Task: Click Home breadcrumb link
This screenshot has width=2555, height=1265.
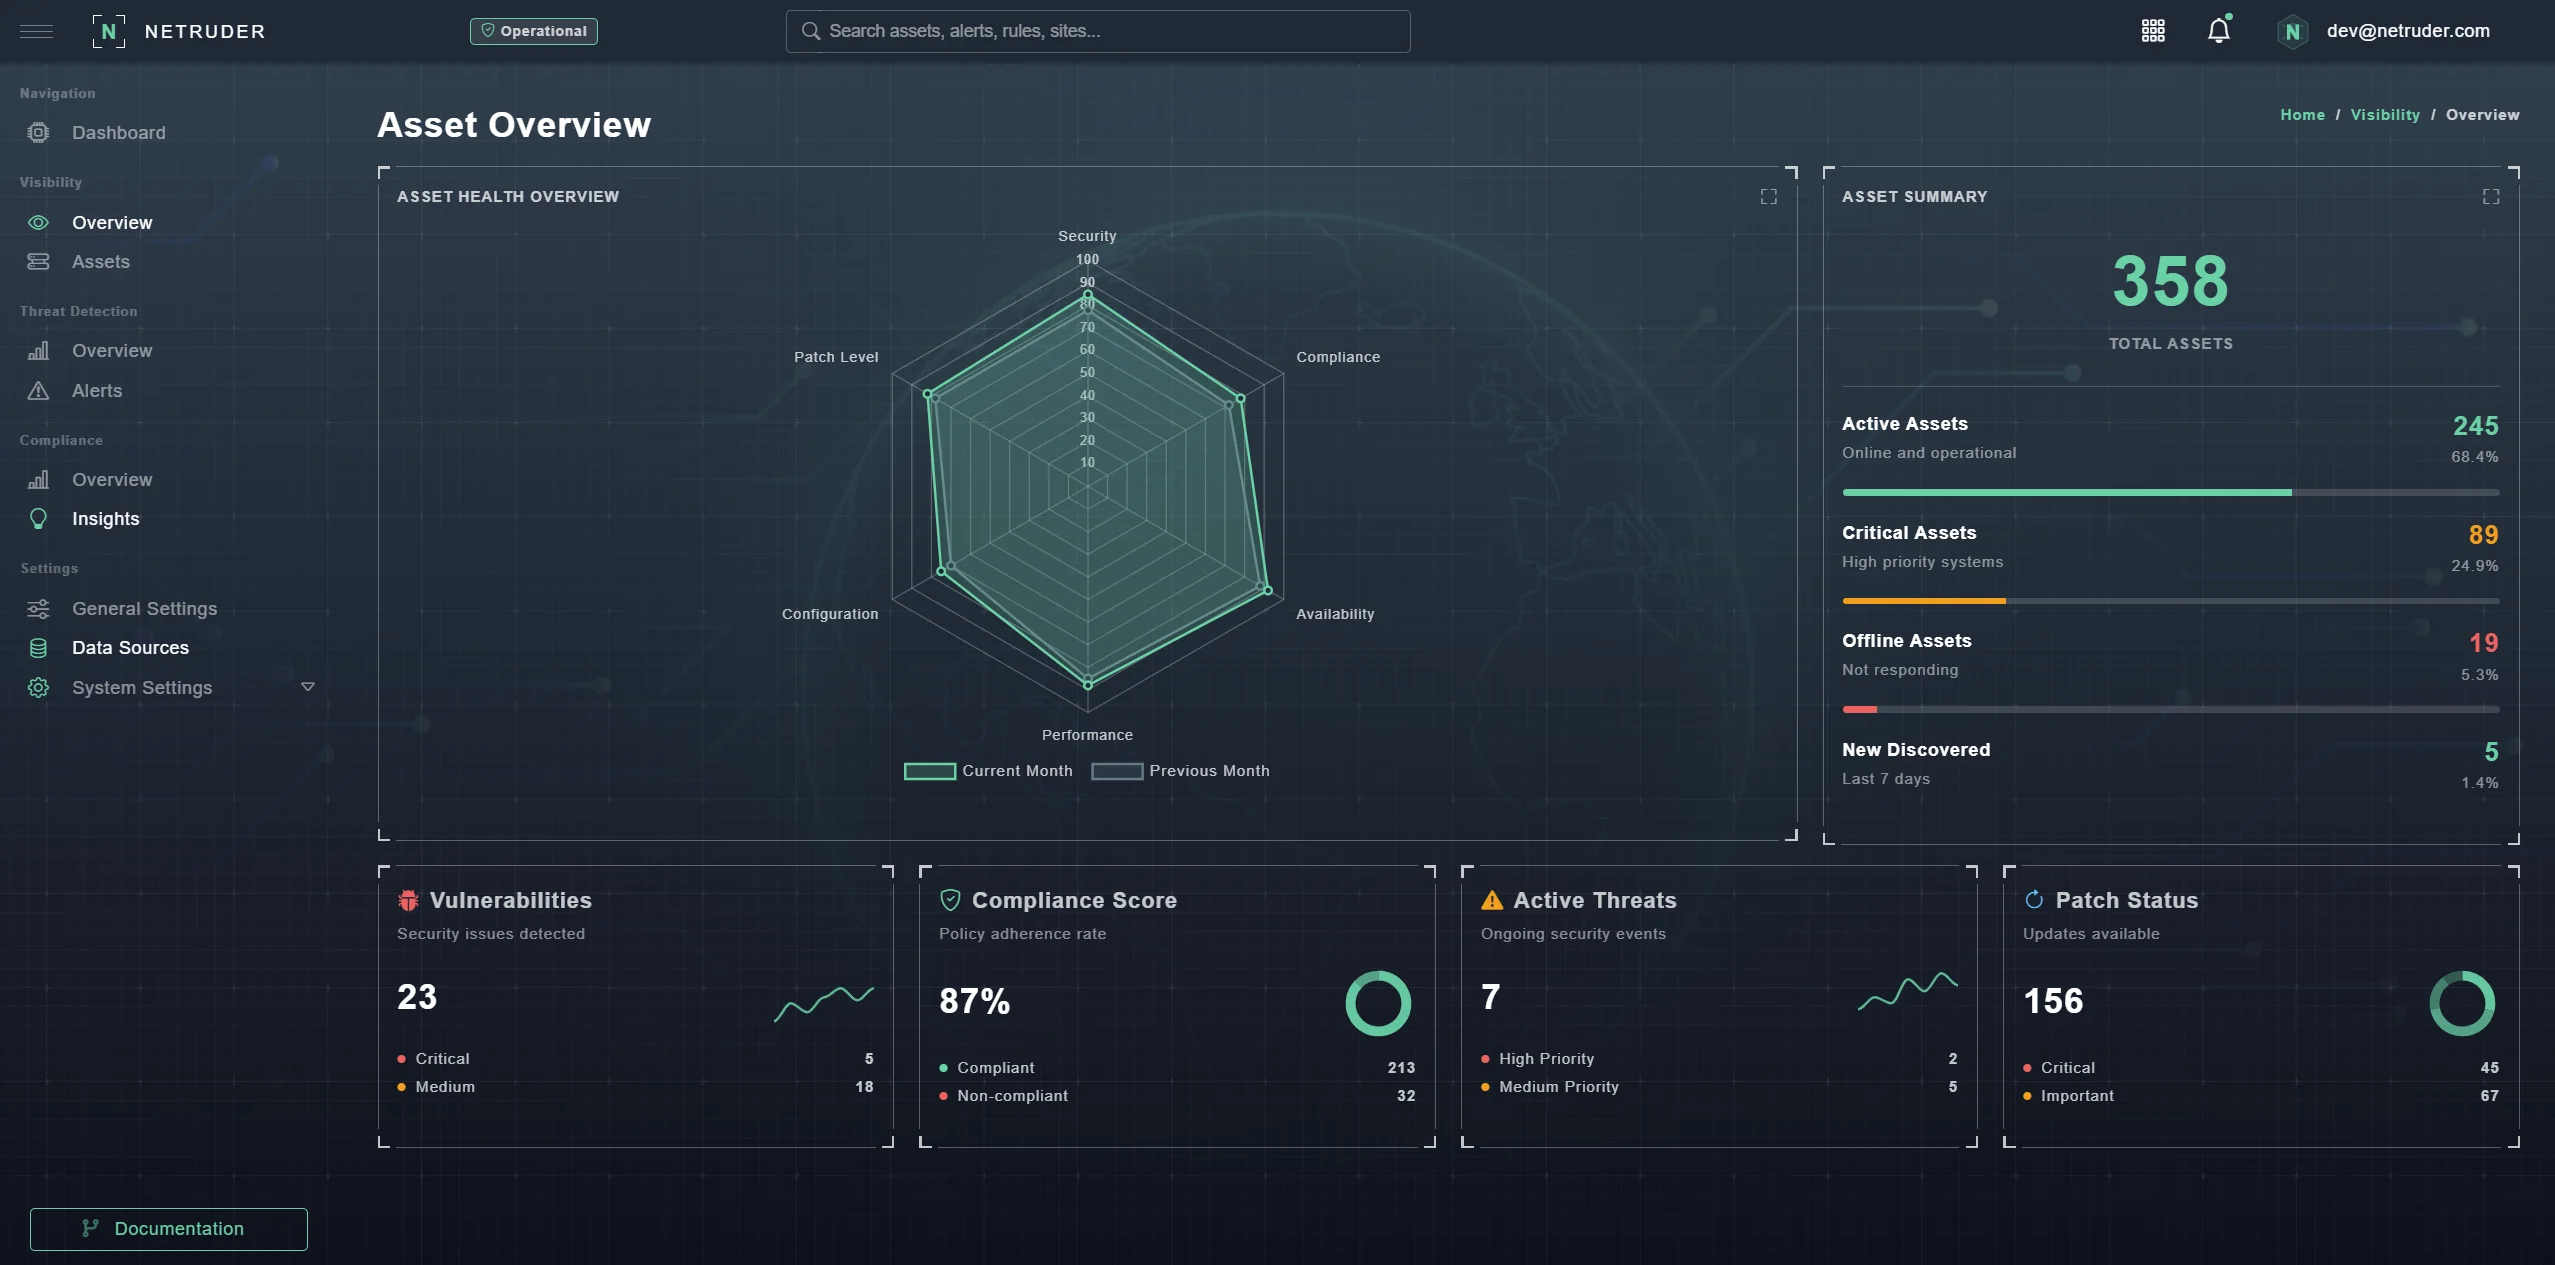Action: pyautogui.click(x=2302, y=115)
